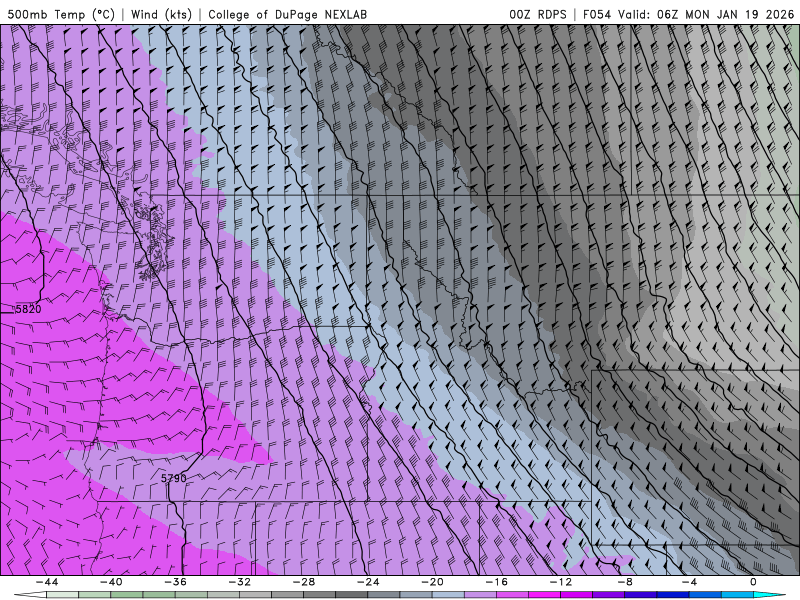Click the -32 colorbar tick label
Viewport: 800px width, 600px height.
point(240,582)
